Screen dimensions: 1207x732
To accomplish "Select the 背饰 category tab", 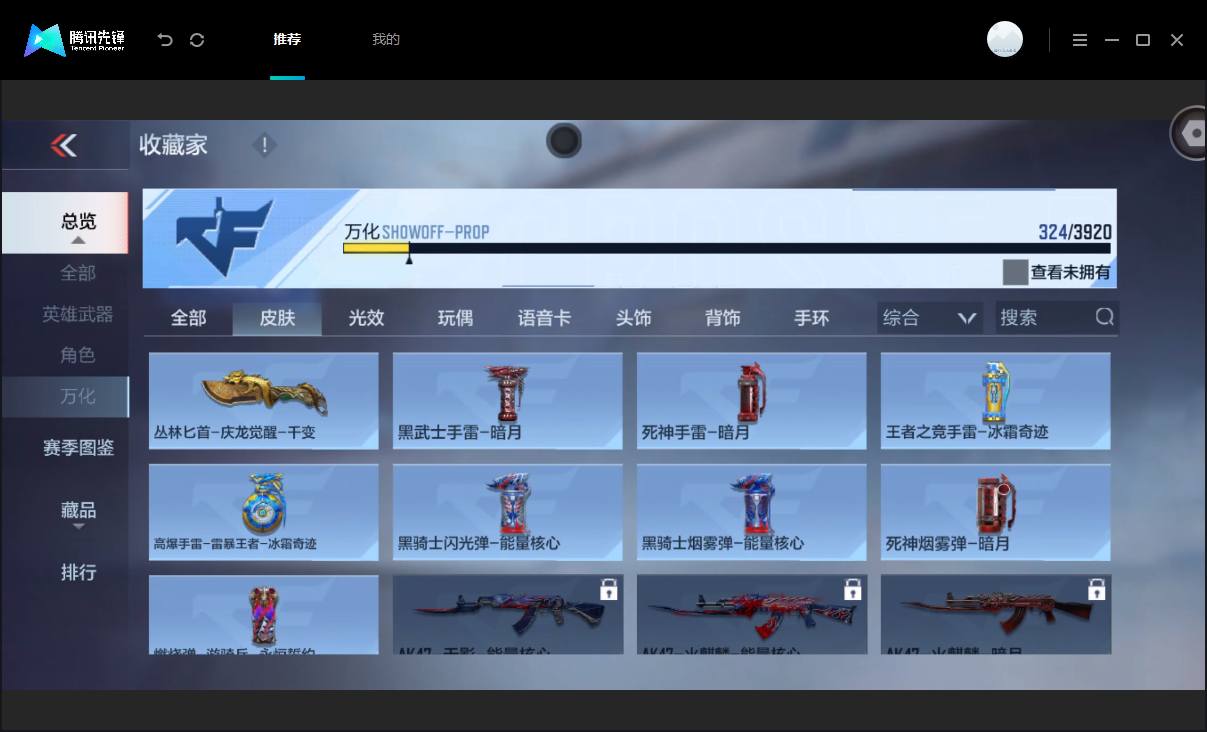I will point(722,318).
